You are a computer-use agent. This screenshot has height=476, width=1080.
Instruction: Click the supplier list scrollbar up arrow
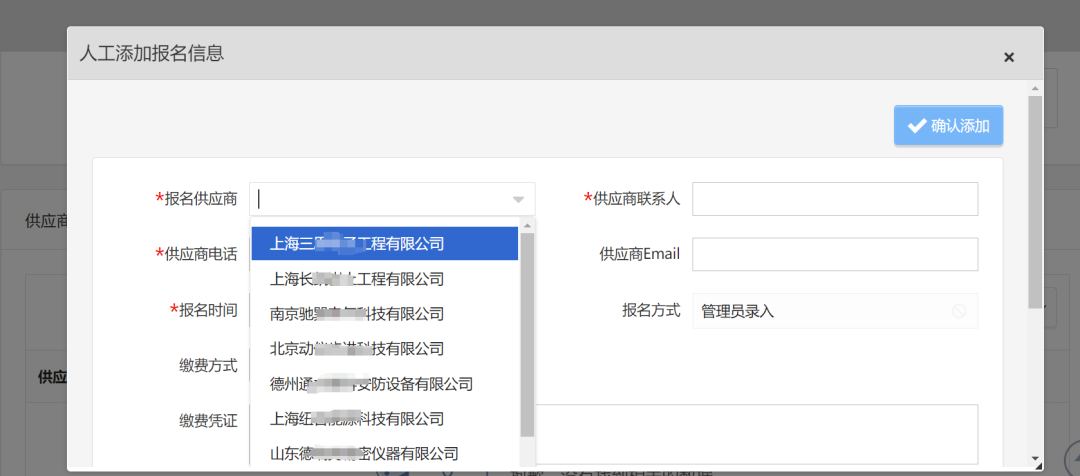(x=527, y=224)
